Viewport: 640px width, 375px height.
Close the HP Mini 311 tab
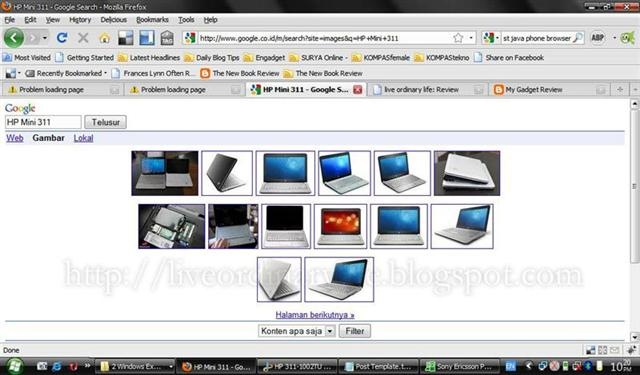(358, 89)
